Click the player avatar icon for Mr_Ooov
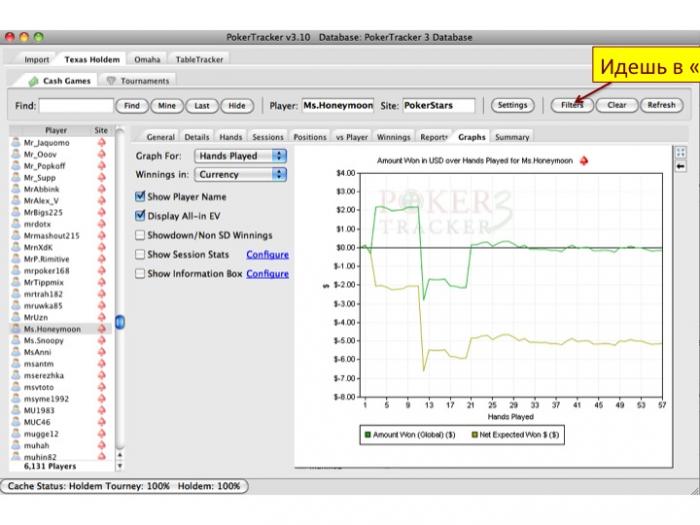The image size is (700, 525). 16,154
